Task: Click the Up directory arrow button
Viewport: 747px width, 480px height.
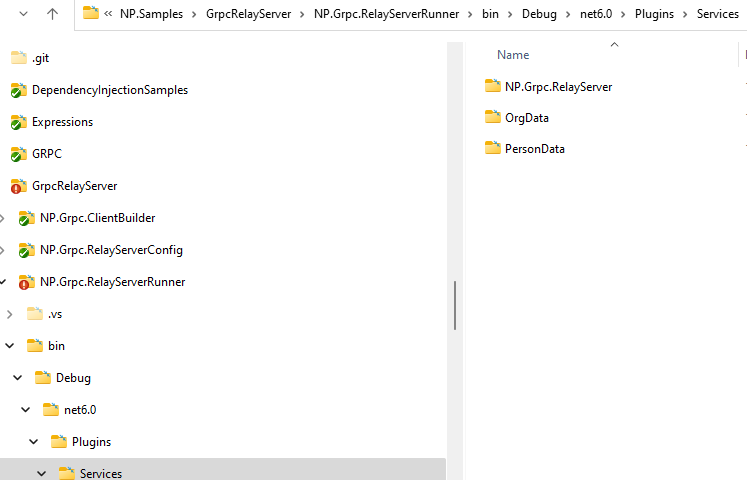Action: (x=52, y=14)
